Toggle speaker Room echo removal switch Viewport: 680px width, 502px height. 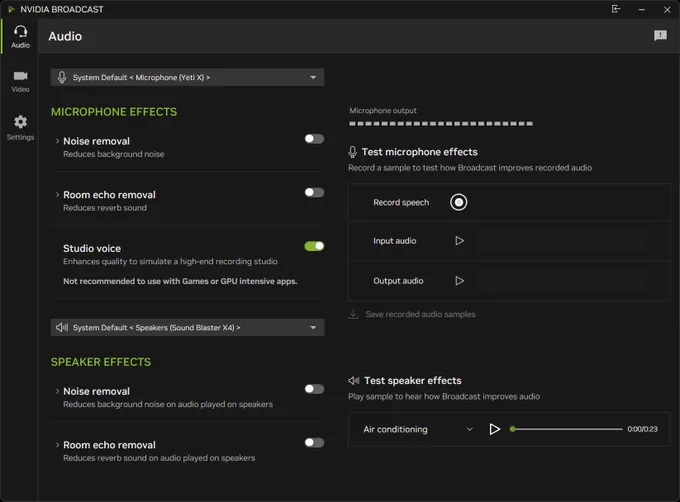[x=314, y=443]
